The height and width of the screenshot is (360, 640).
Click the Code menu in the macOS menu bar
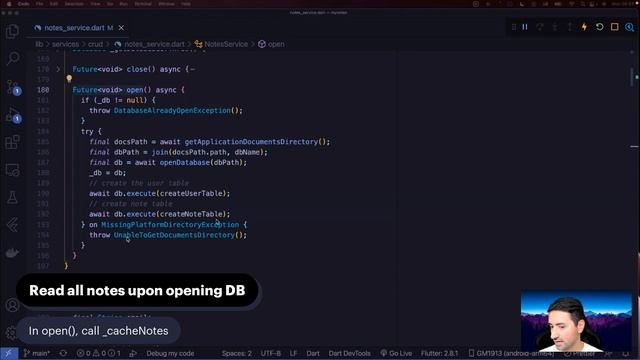[x=24, y=4]
